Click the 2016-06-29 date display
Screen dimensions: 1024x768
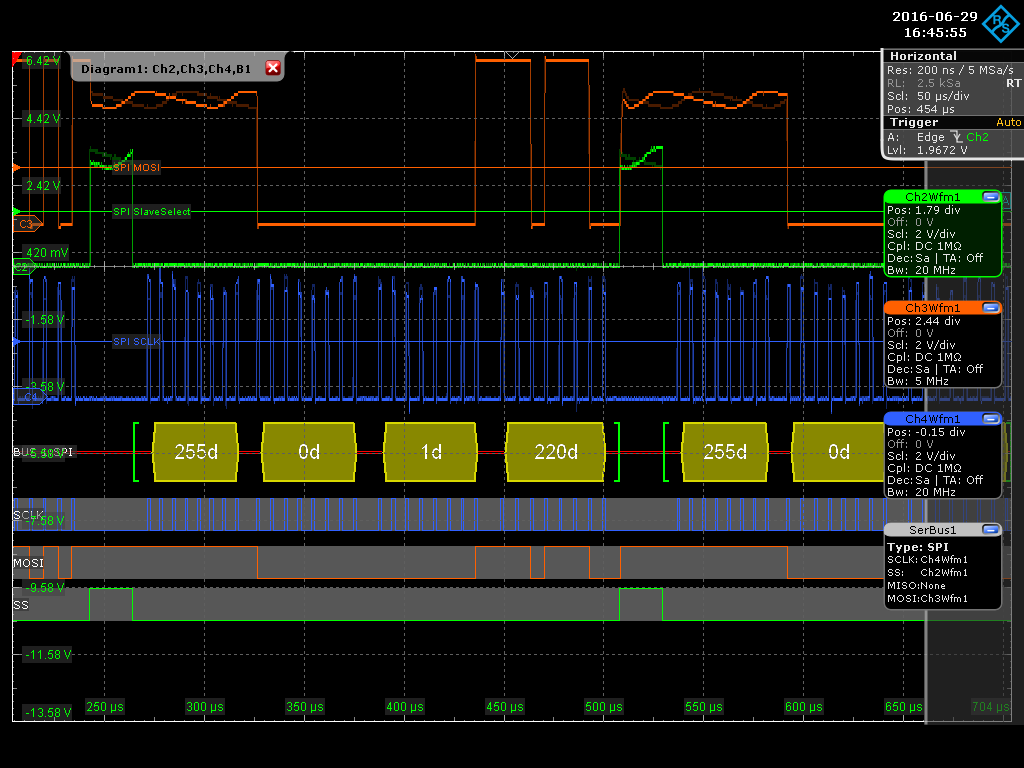pyautogui.click(x=935, y=17)
